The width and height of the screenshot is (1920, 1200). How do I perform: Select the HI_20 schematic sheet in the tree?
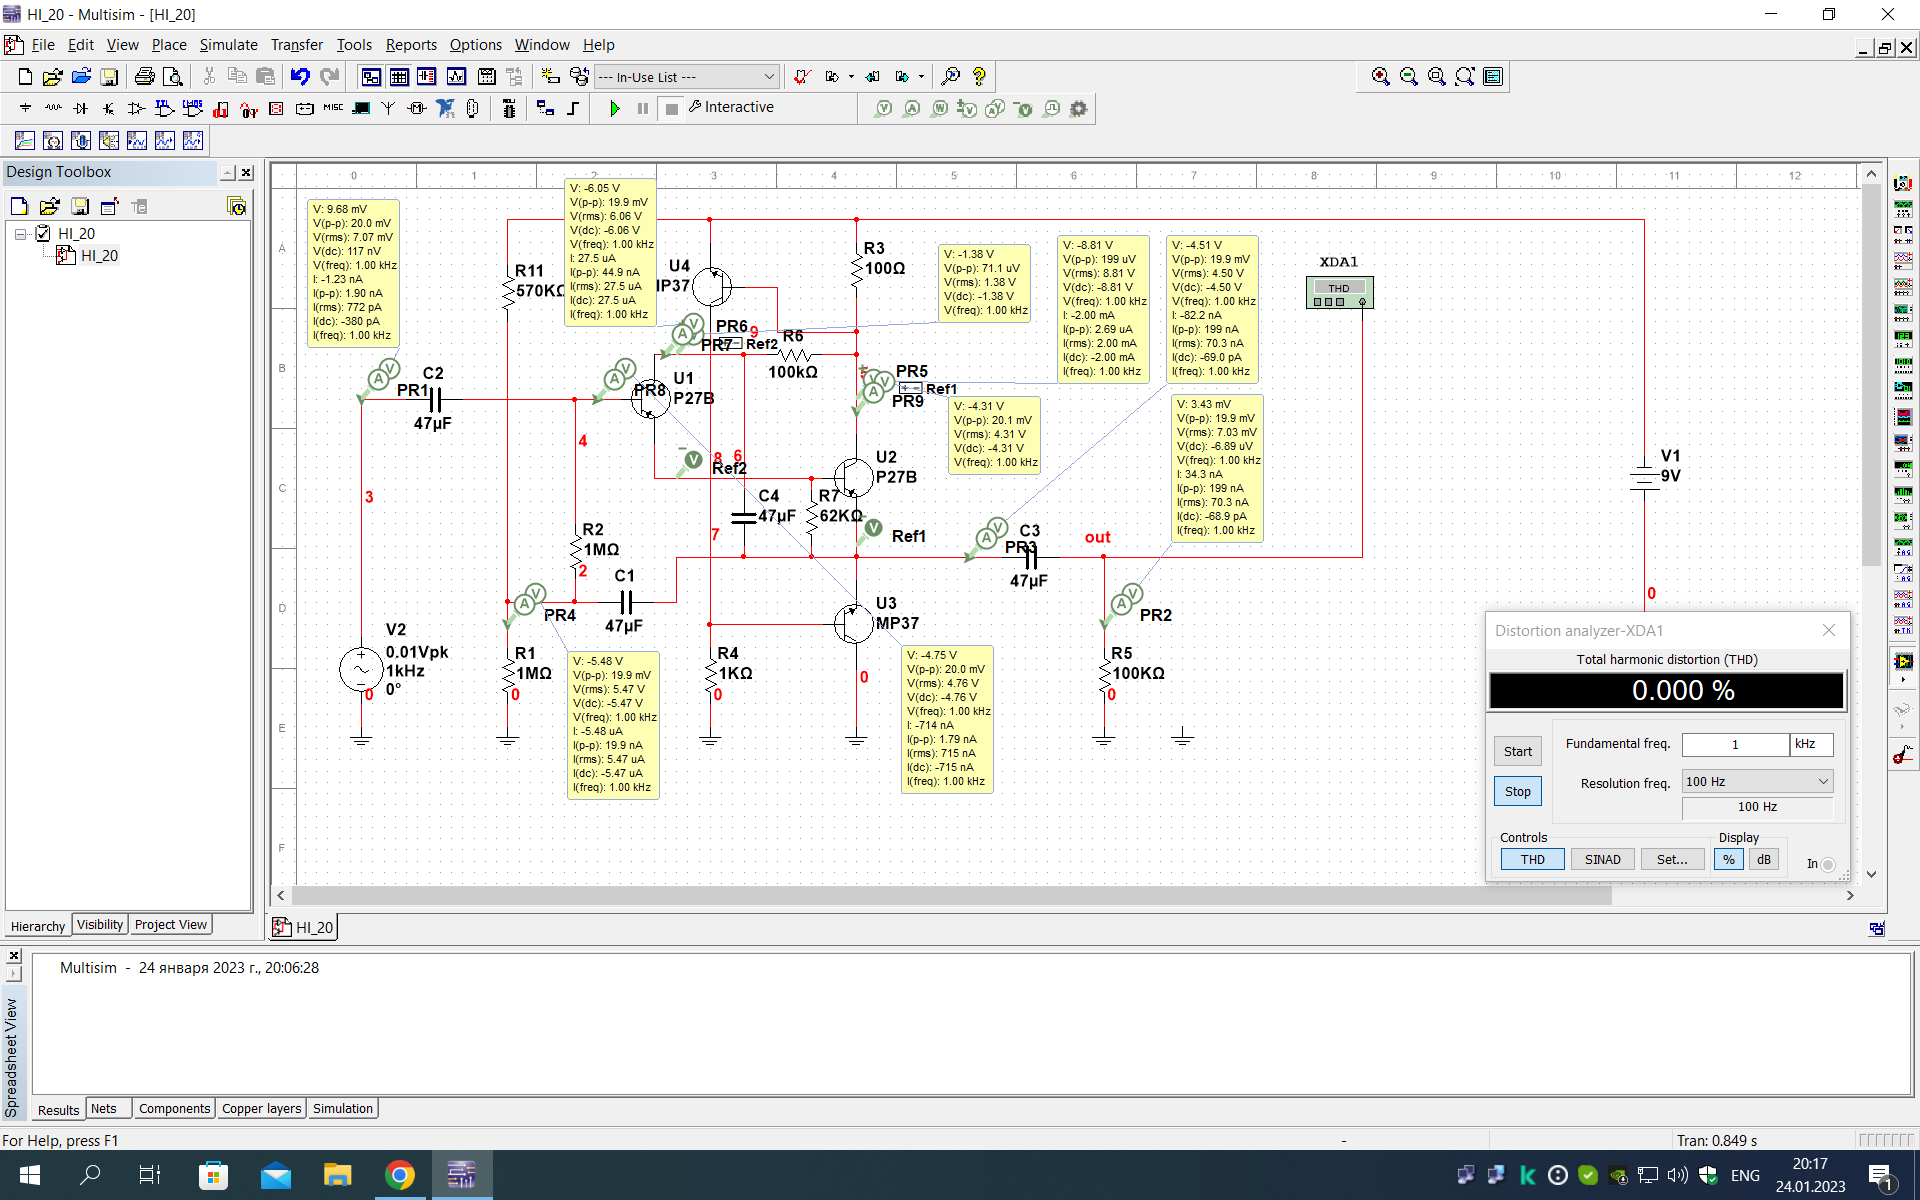[99, 256]
